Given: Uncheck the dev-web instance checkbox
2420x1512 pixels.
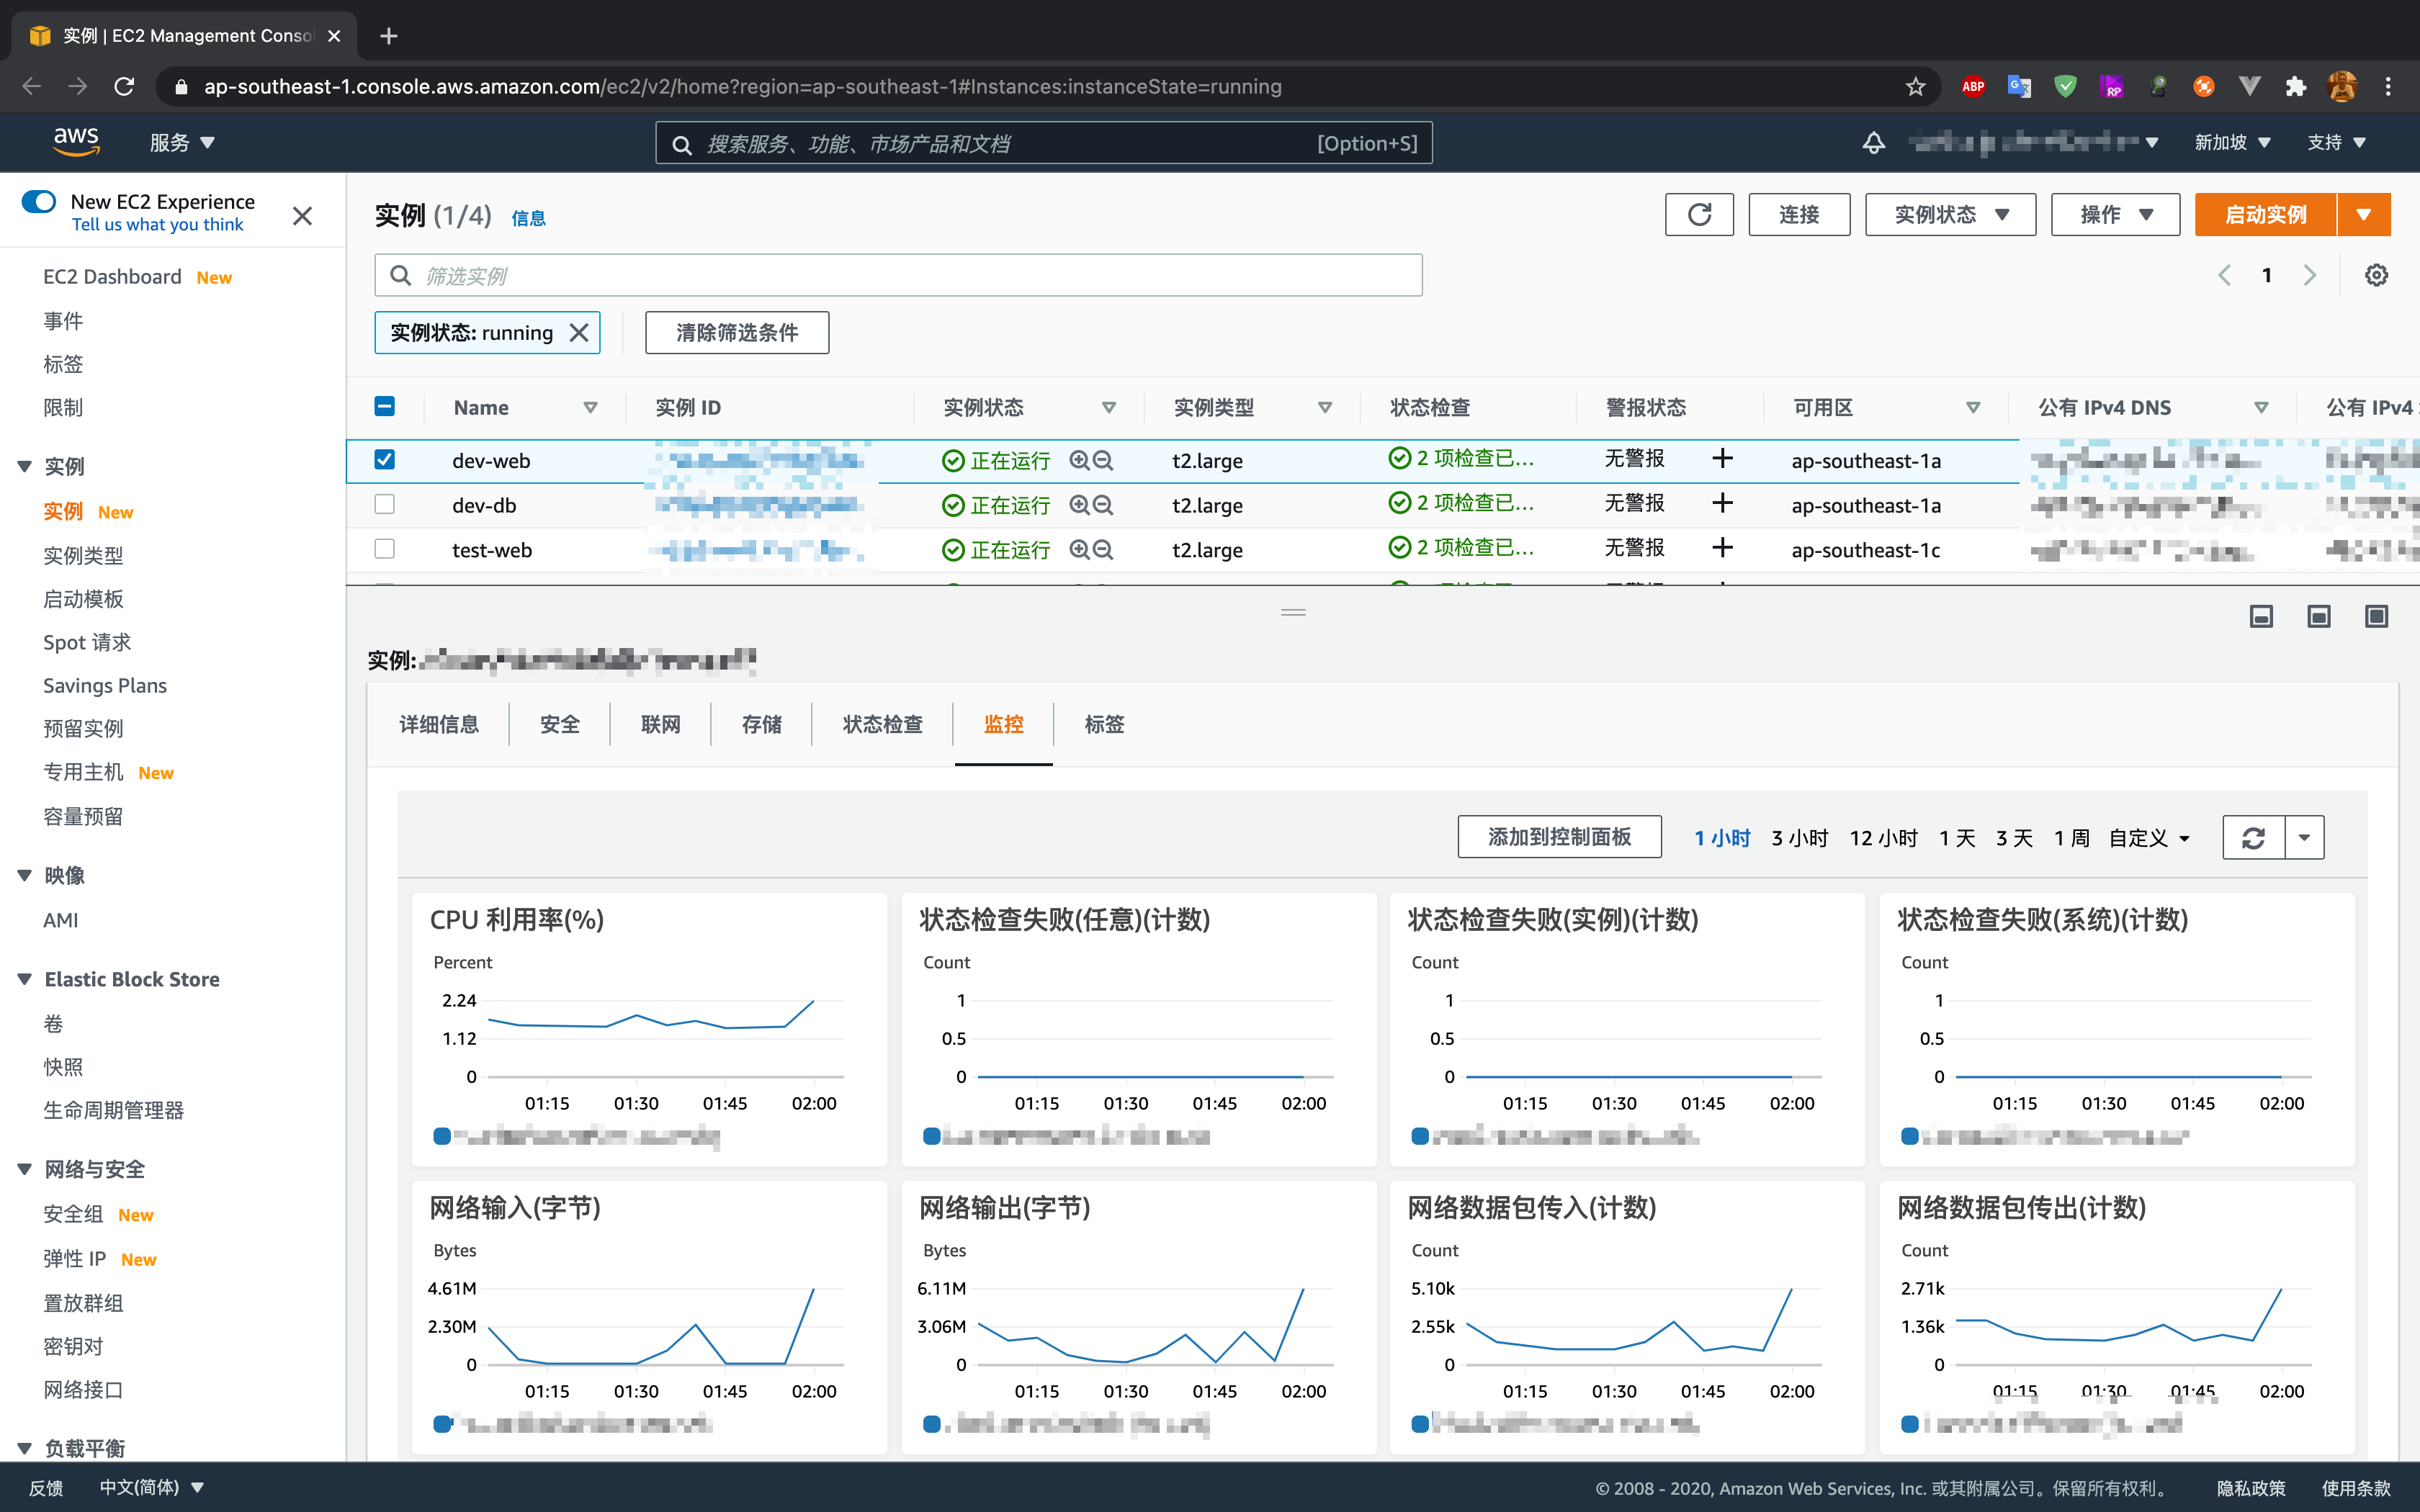Looking at the screenshot, I should coord(384,460).
